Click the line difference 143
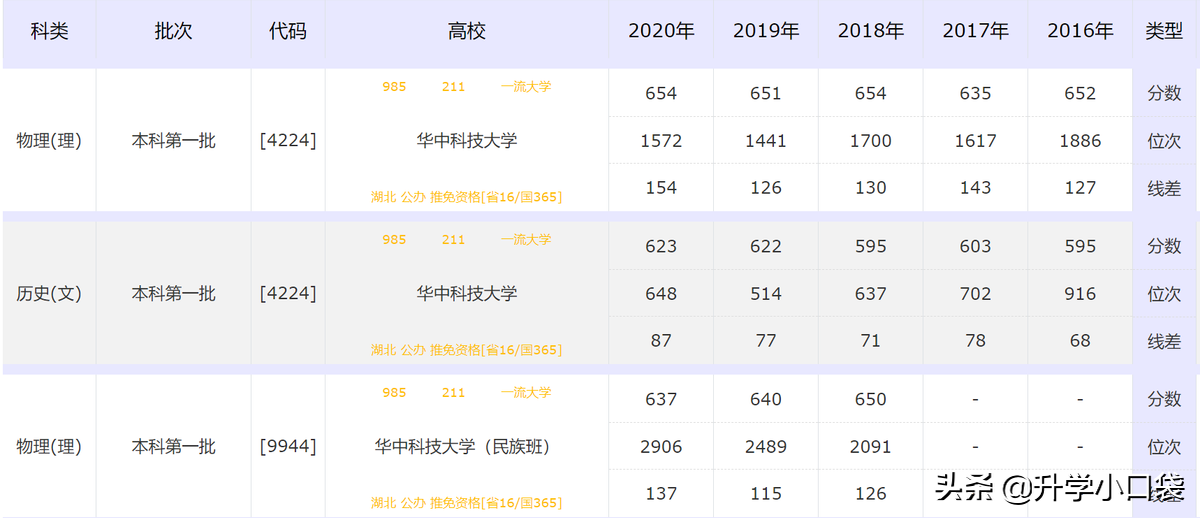The width and height of the screenshot is (1200, 518). coord(975,188)
